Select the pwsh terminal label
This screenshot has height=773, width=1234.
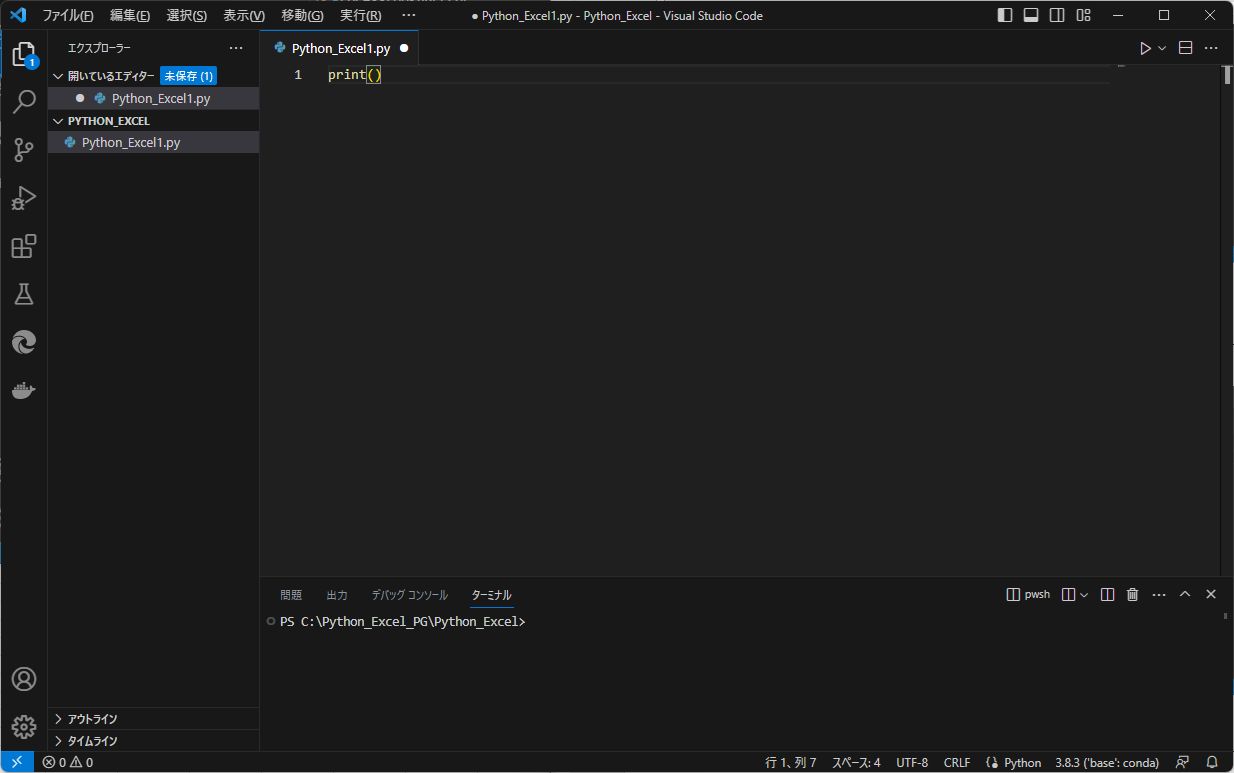tap(1028, 594)
